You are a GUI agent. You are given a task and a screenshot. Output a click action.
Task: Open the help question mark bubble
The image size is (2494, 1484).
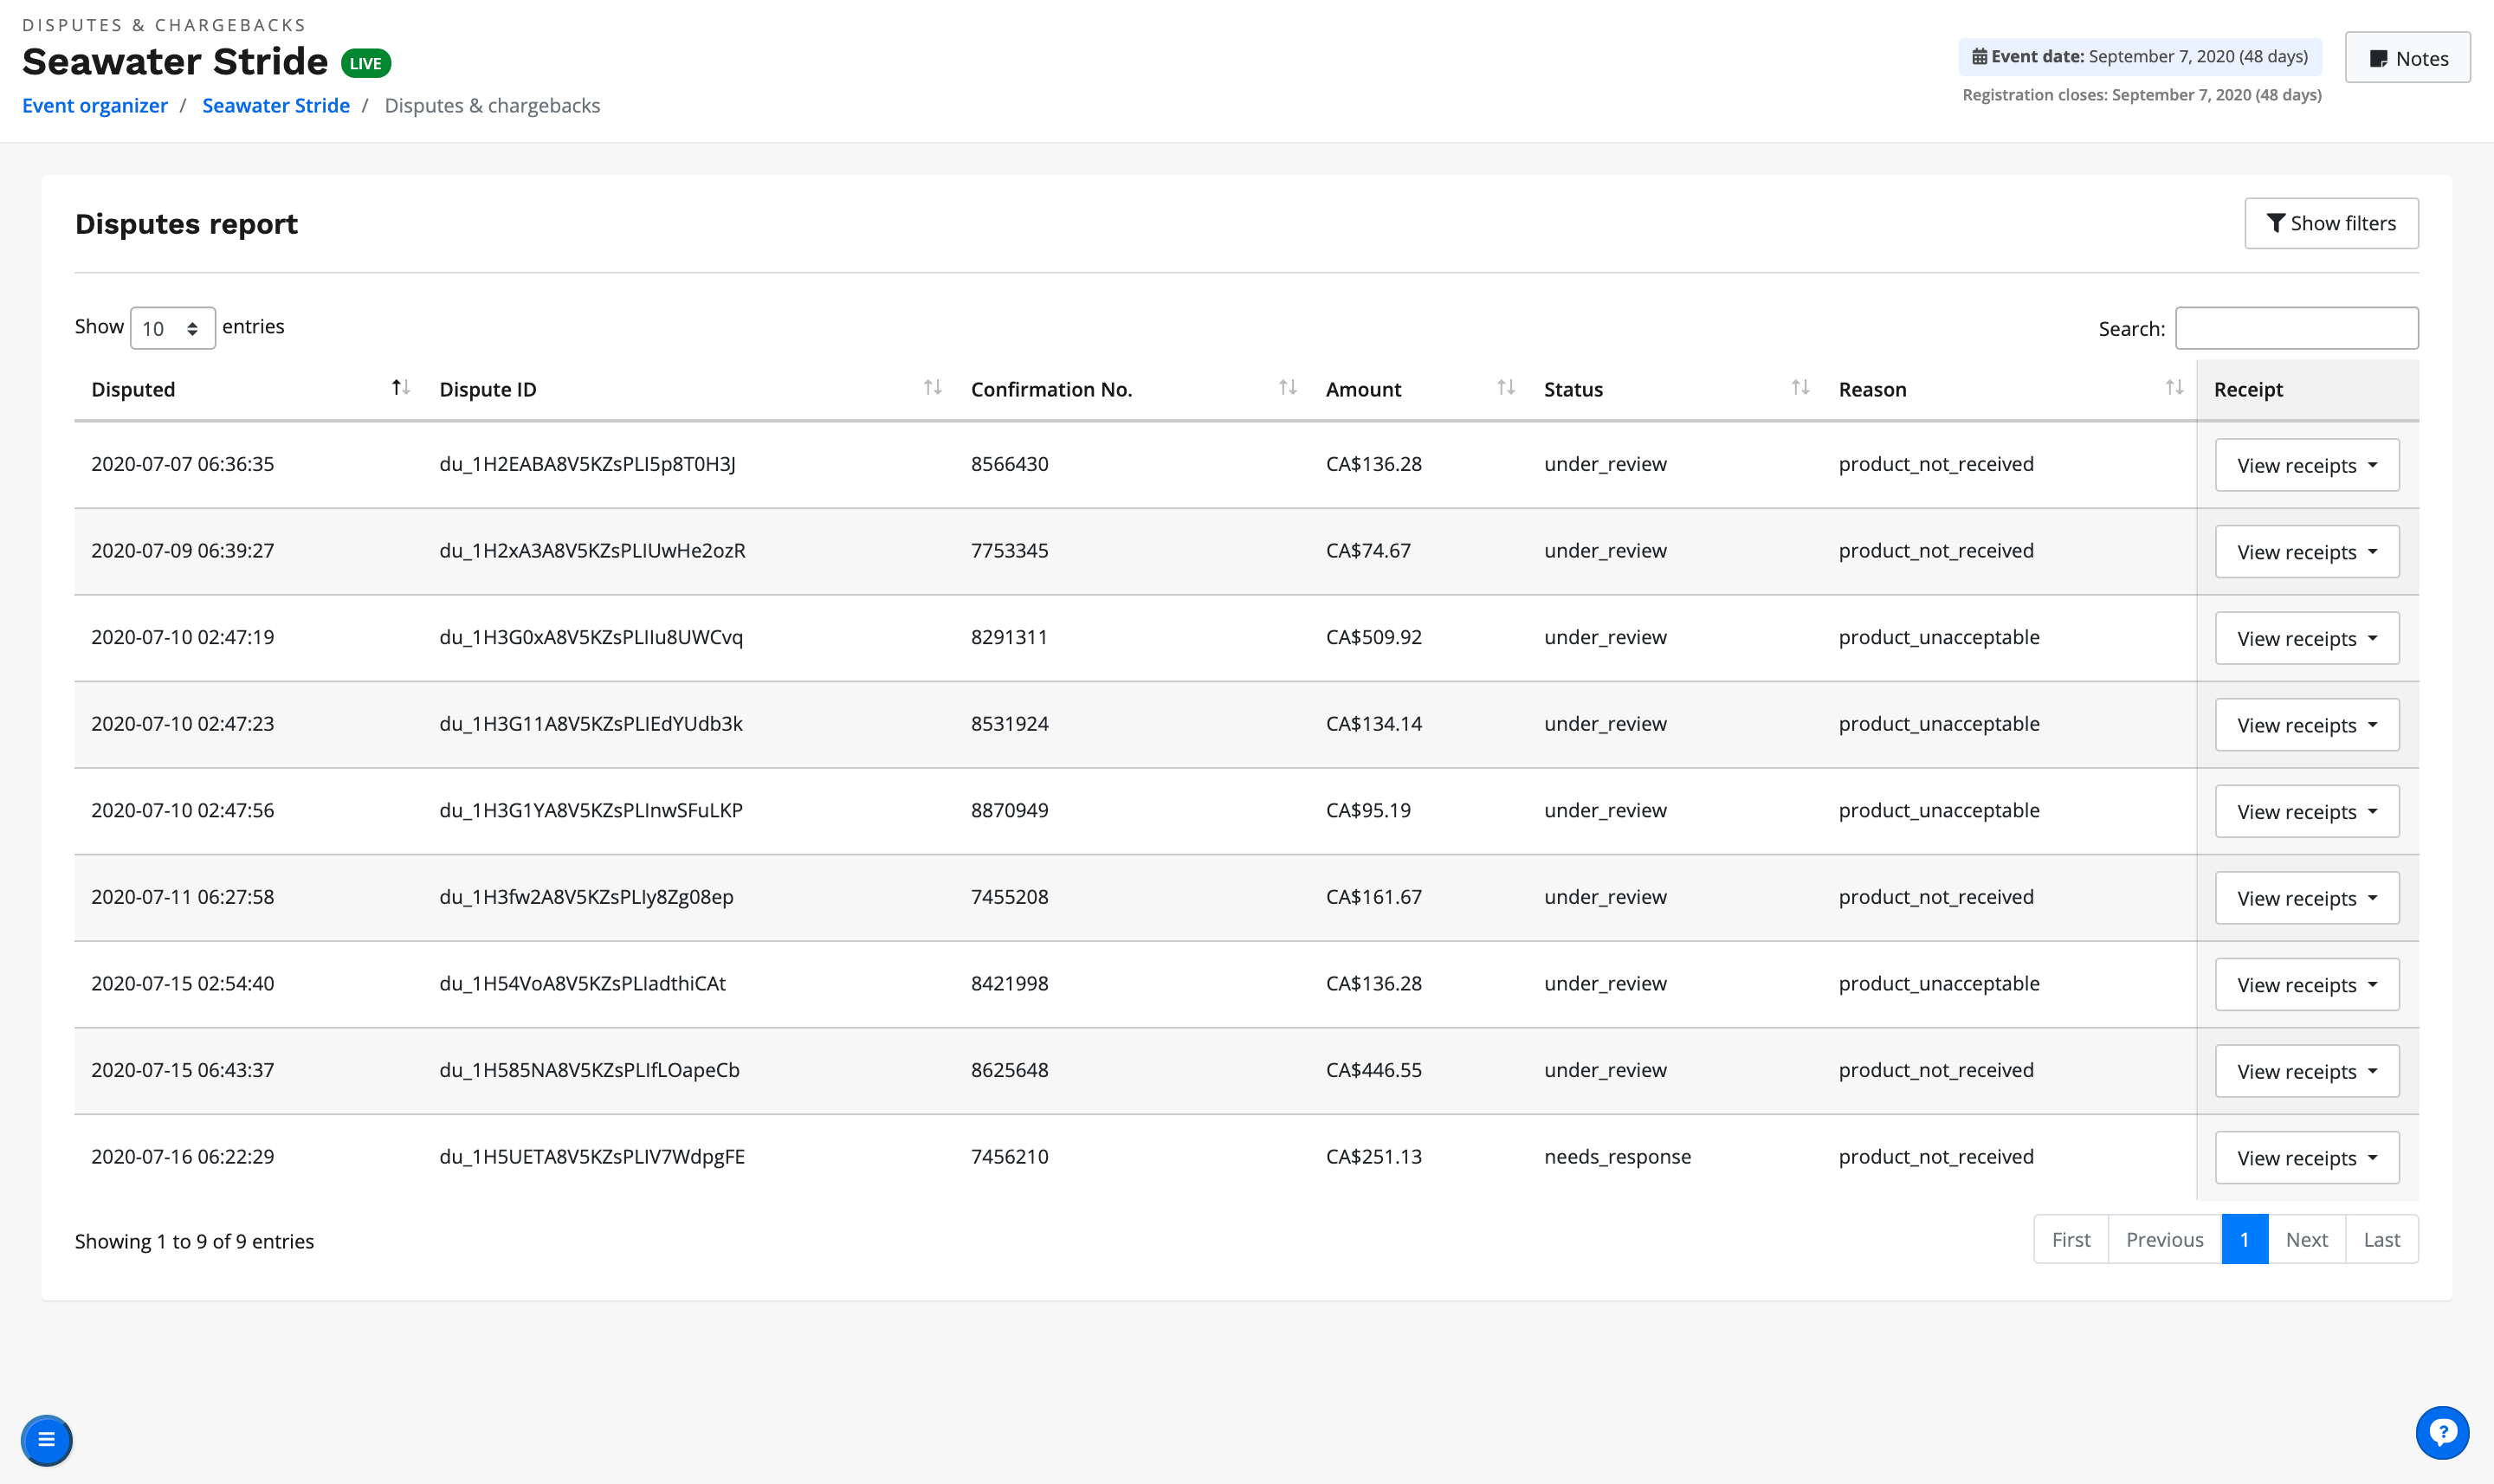click(2442, 1433)
